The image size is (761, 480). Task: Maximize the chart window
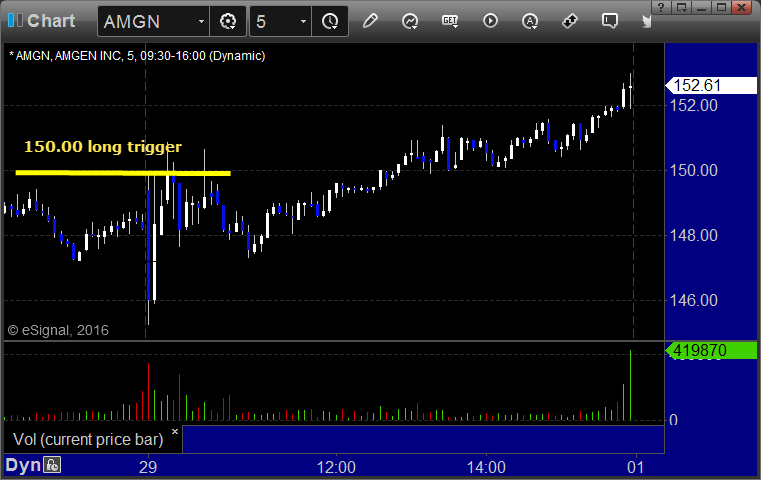[x=721, y=7]
